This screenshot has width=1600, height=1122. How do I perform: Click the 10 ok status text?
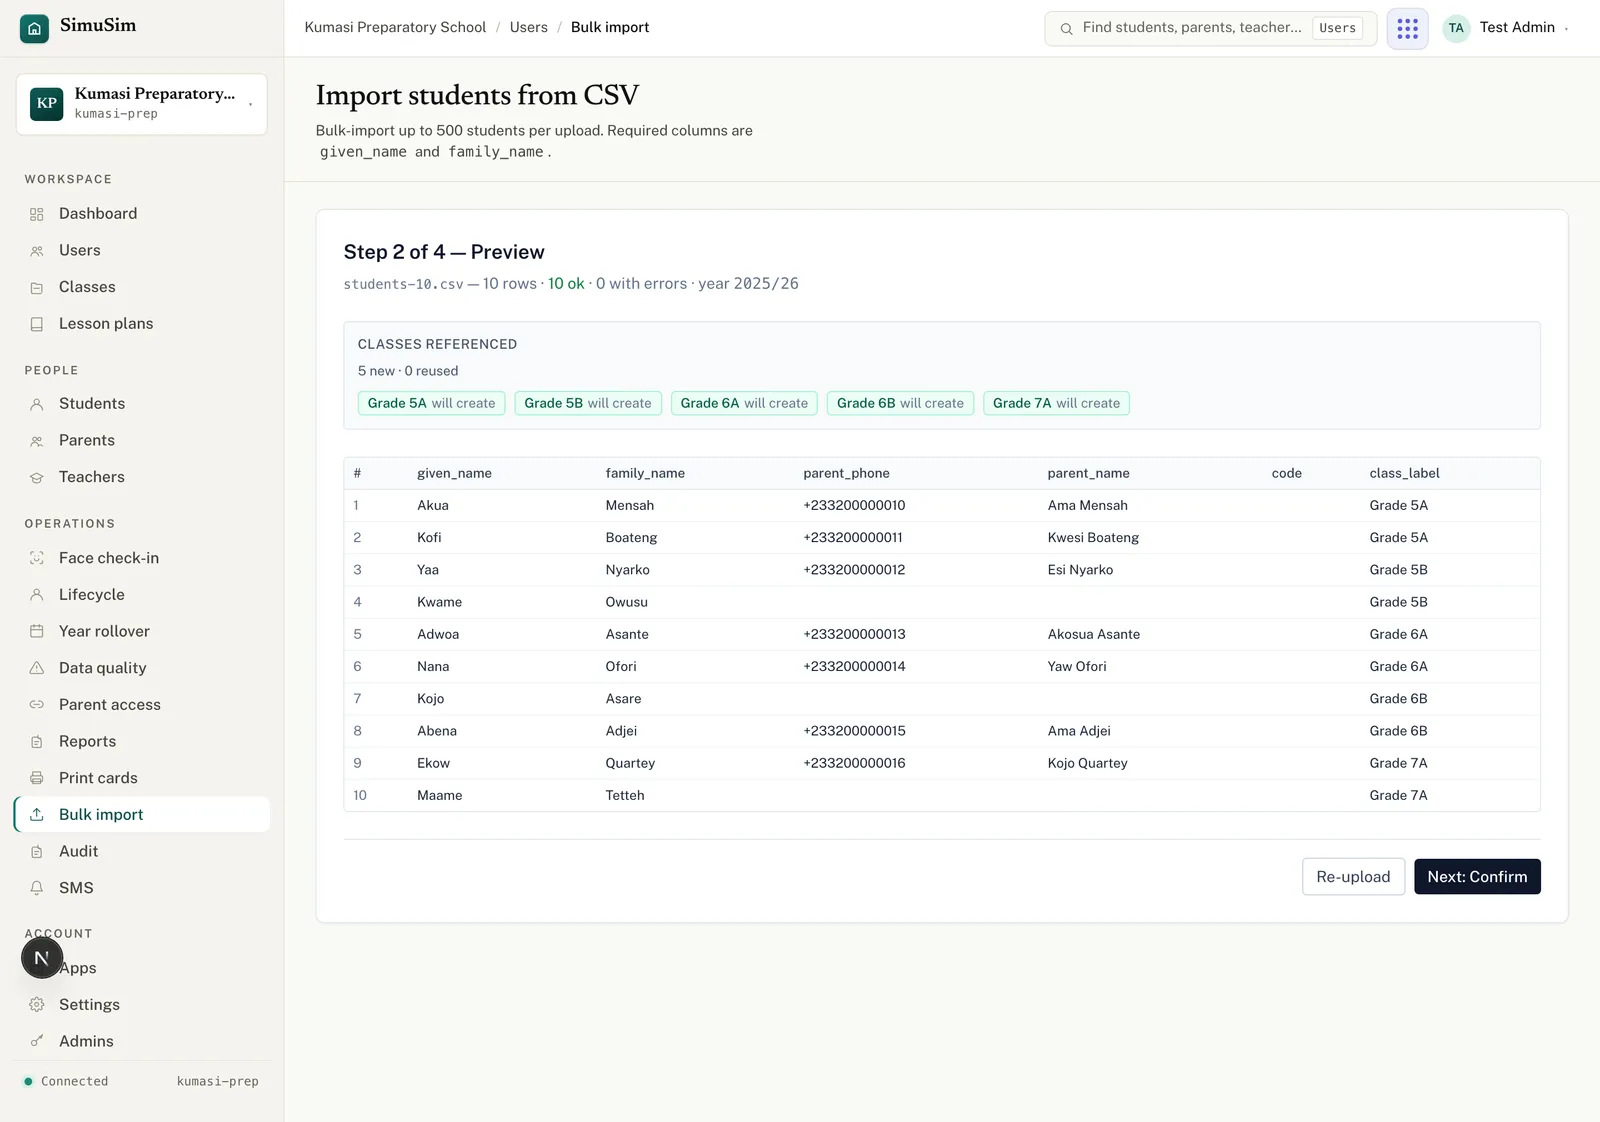coord(566,284)
